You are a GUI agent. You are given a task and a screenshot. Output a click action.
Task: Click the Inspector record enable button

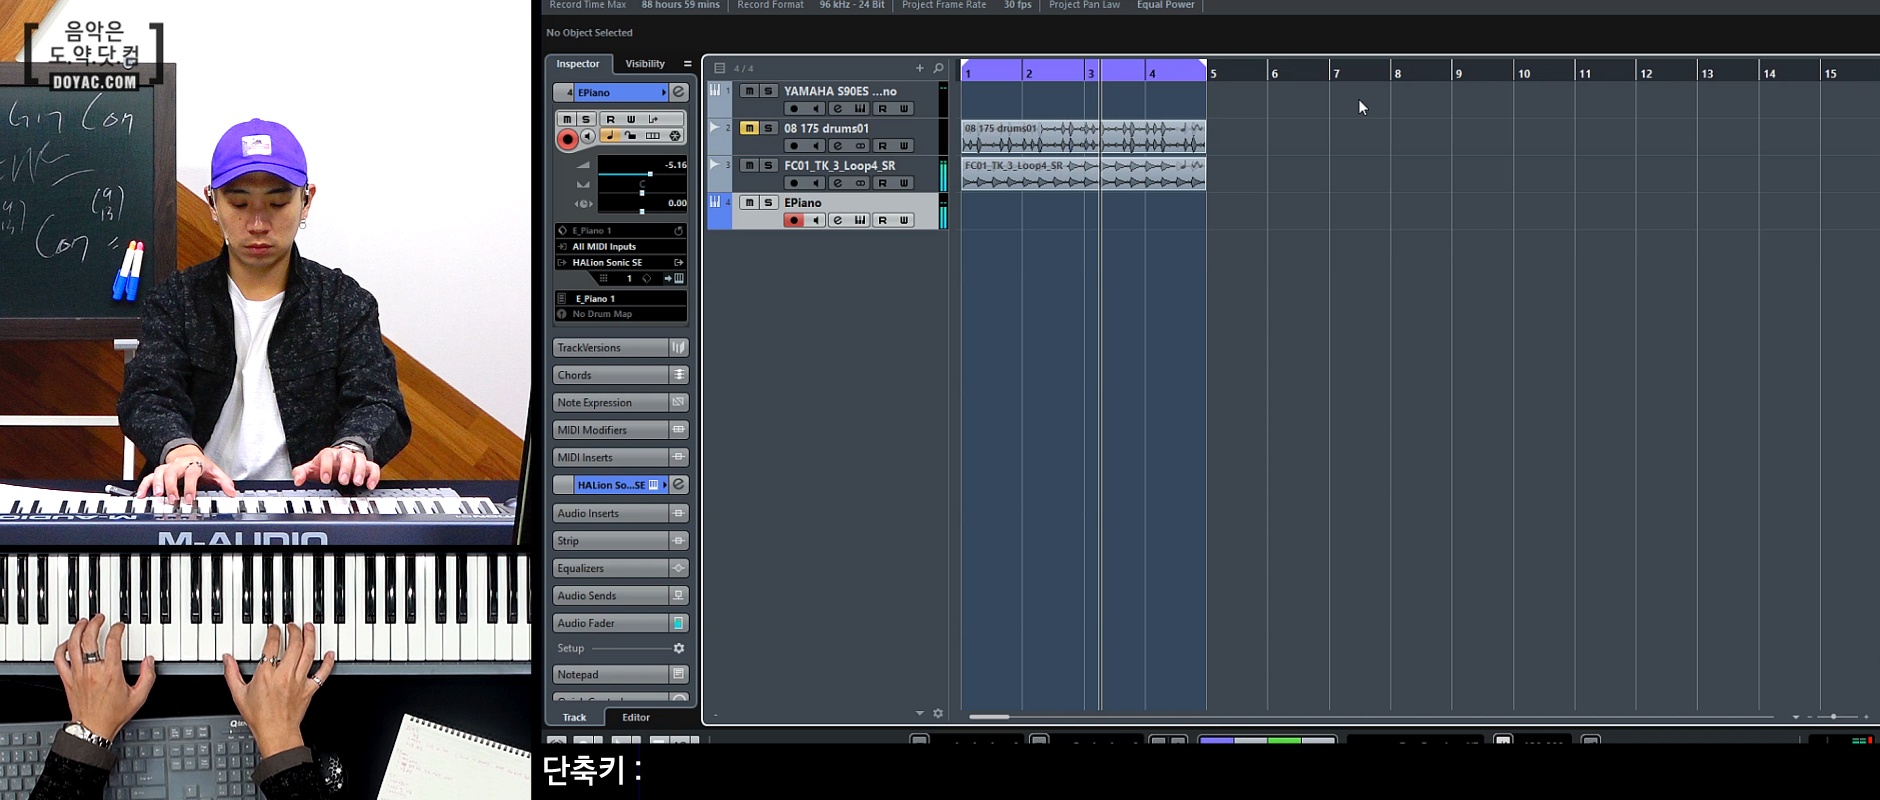pos(567,139)
